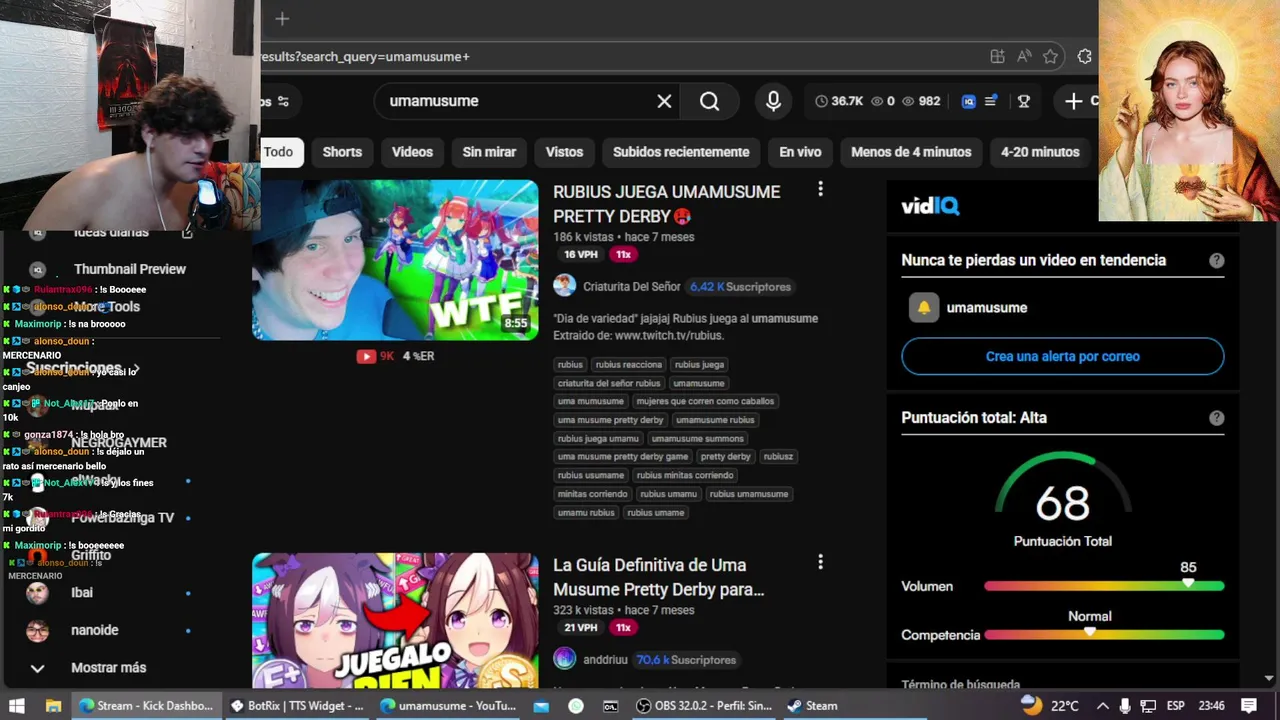The height and width of the screenshot is (720, 1280).
Task: Click the 'pretty derby' tag
Action: click(x=725, y=457)
